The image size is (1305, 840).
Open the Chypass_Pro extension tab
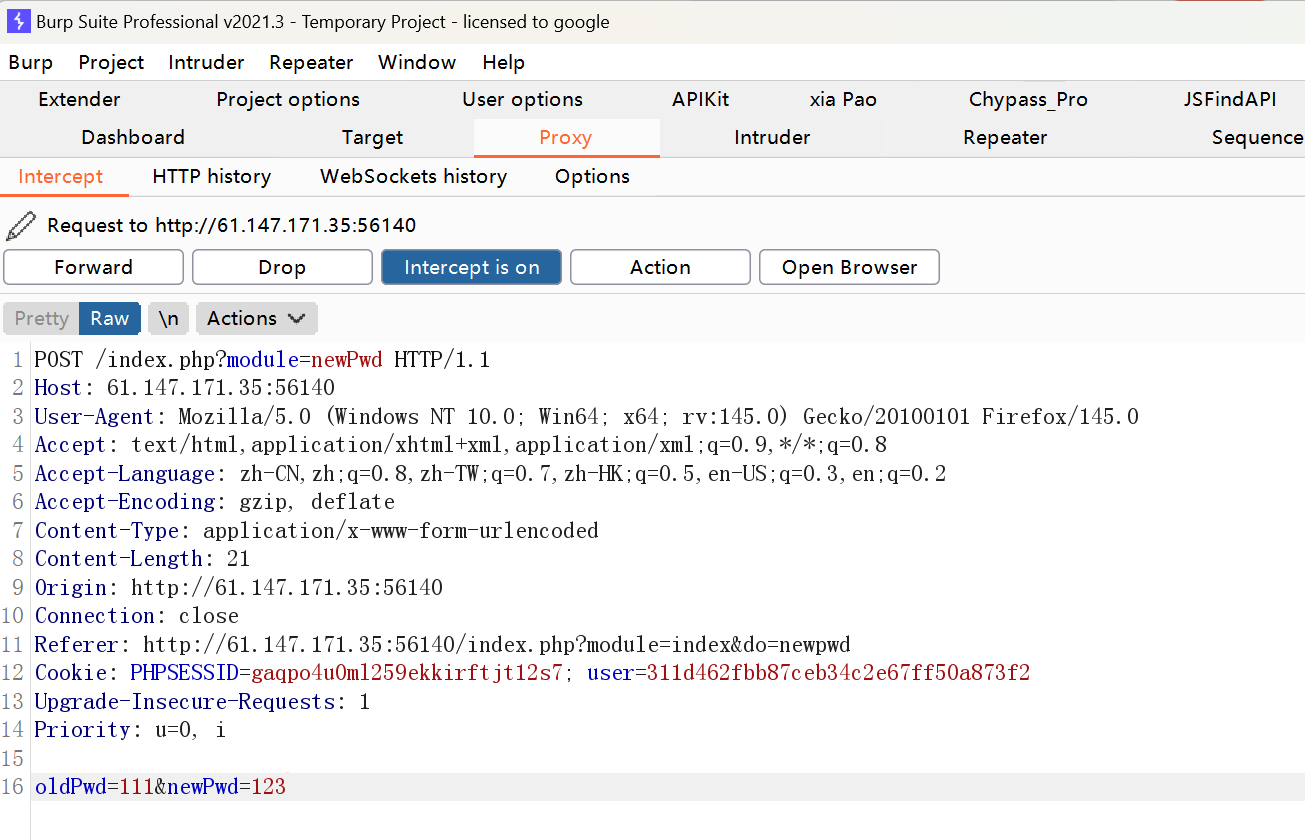(1028, 99)
